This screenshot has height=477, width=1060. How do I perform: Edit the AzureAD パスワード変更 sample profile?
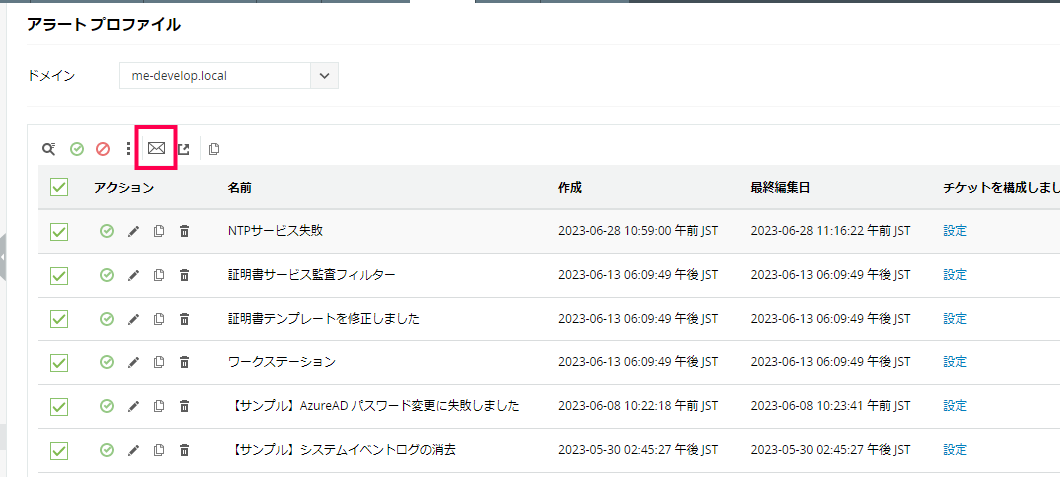click(x=133, y=407)
